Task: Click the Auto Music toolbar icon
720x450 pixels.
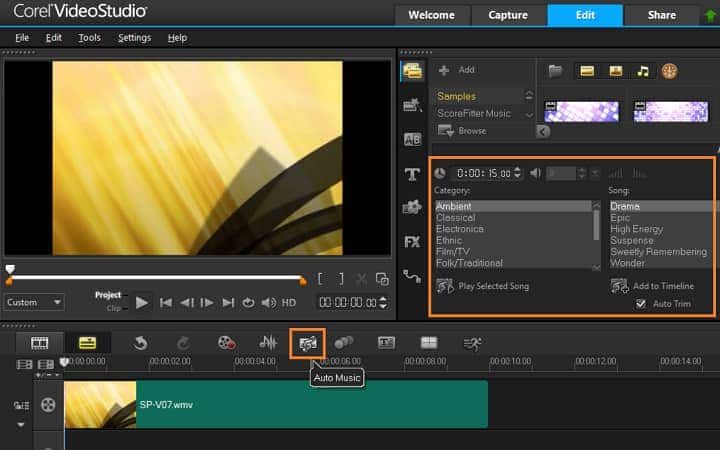Action: tap(308, 343)
